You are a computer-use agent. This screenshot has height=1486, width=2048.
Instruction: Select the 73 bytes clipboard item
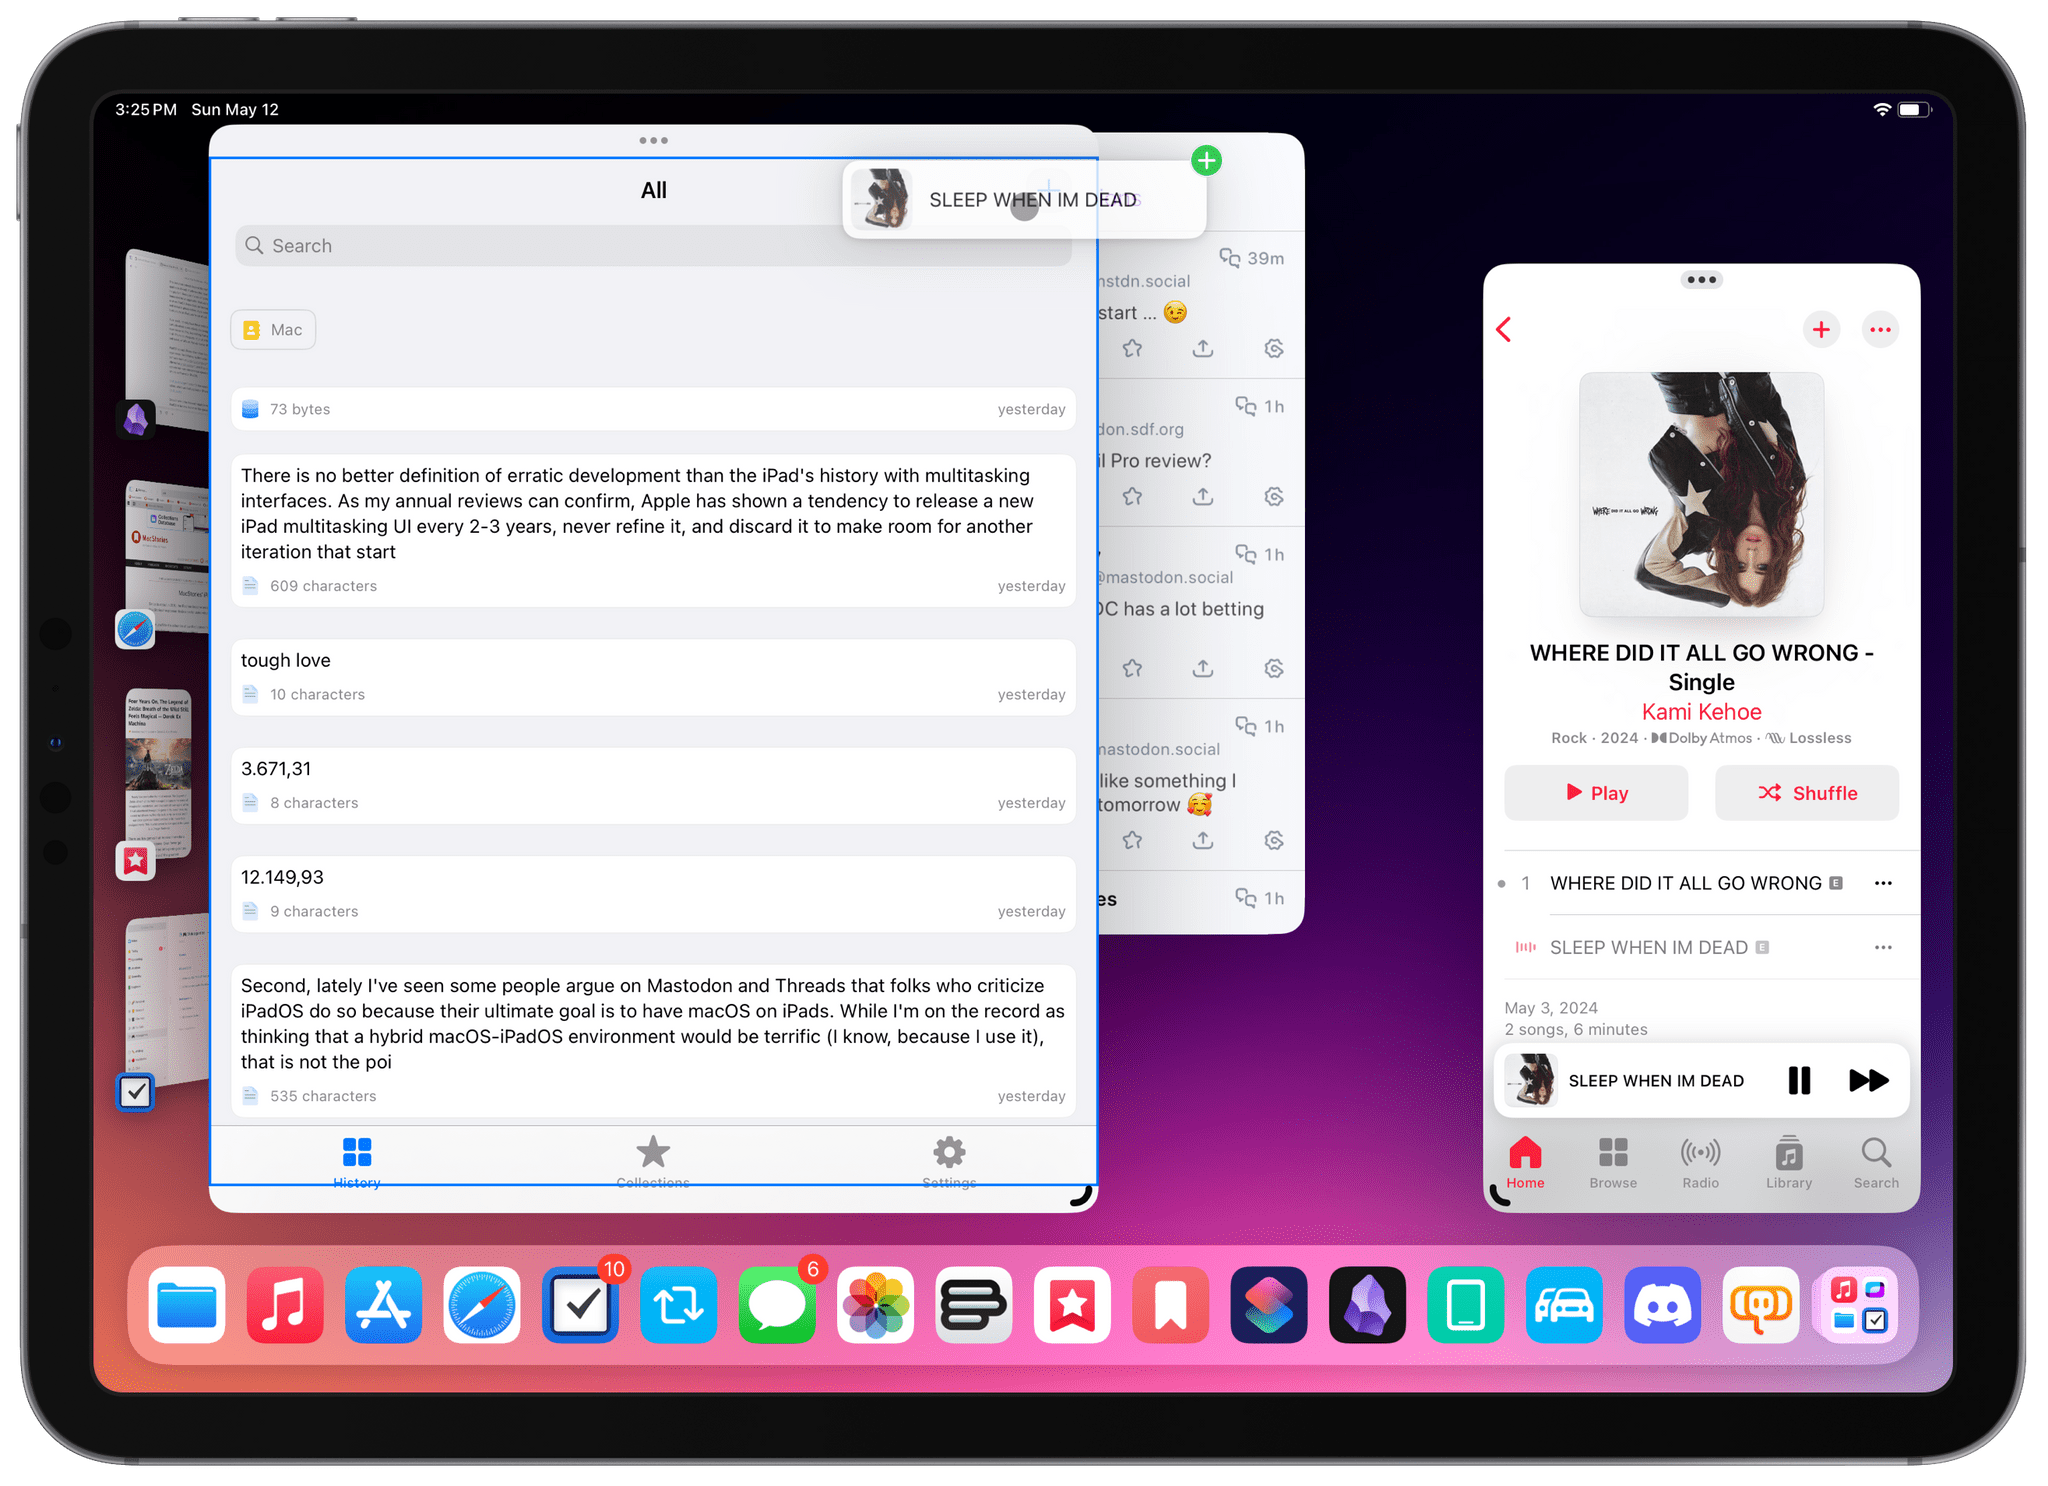653,409
